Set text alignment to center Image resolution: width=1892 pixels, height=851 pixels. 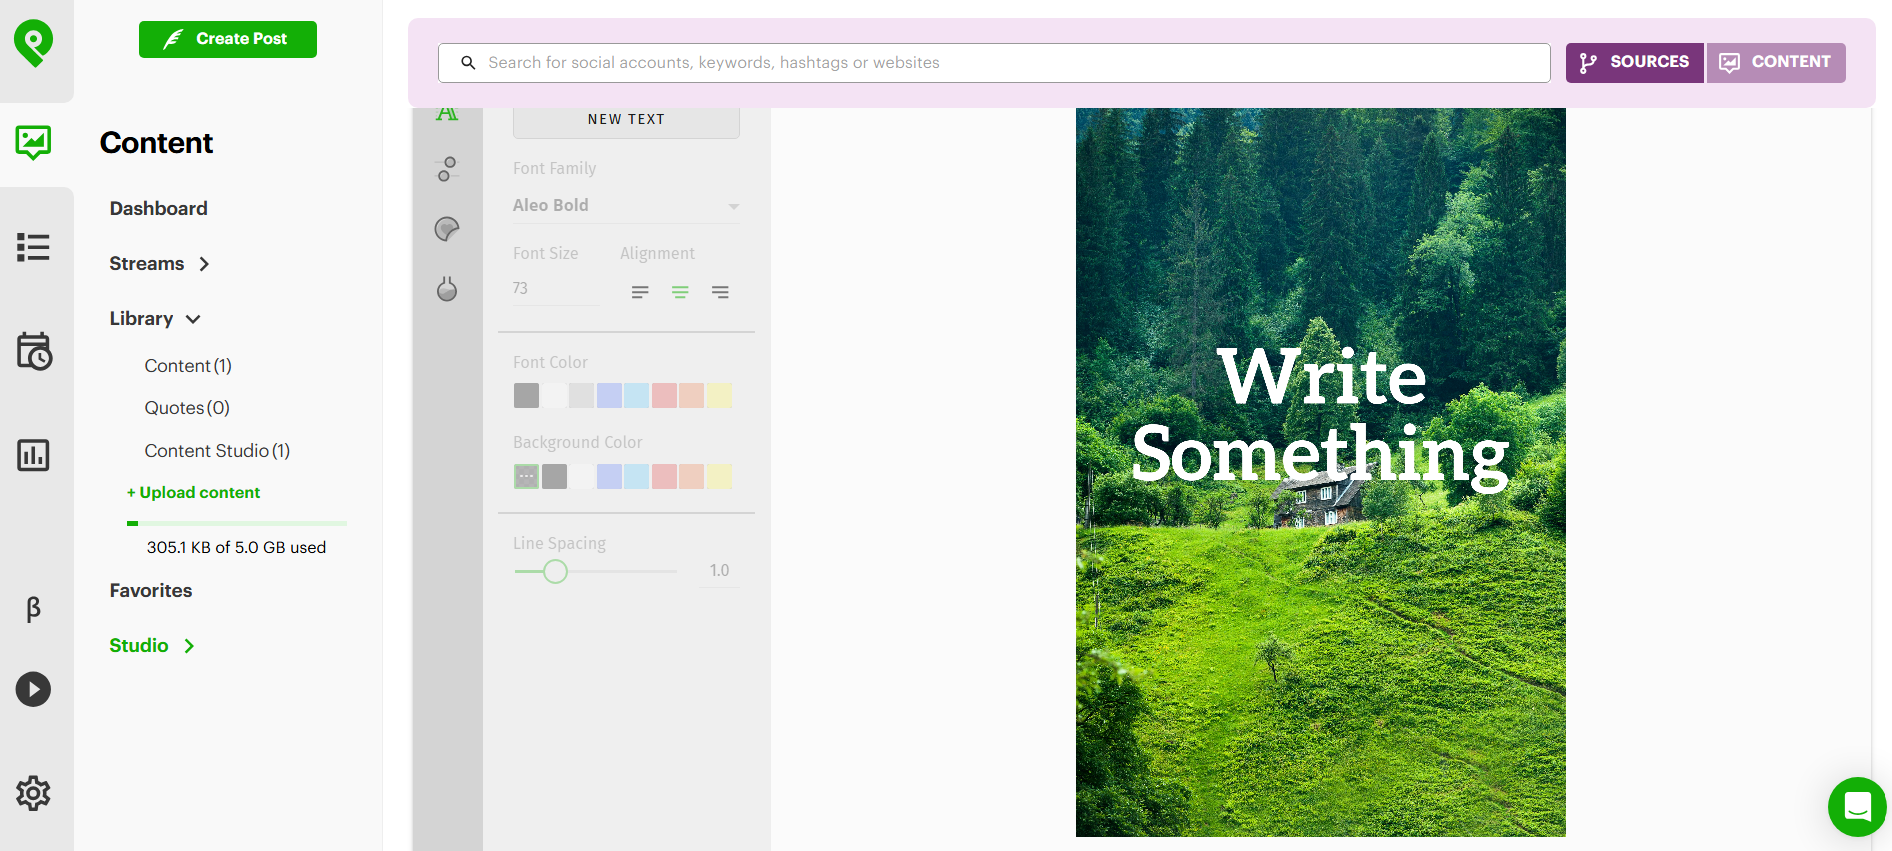[x=680, y=292]
